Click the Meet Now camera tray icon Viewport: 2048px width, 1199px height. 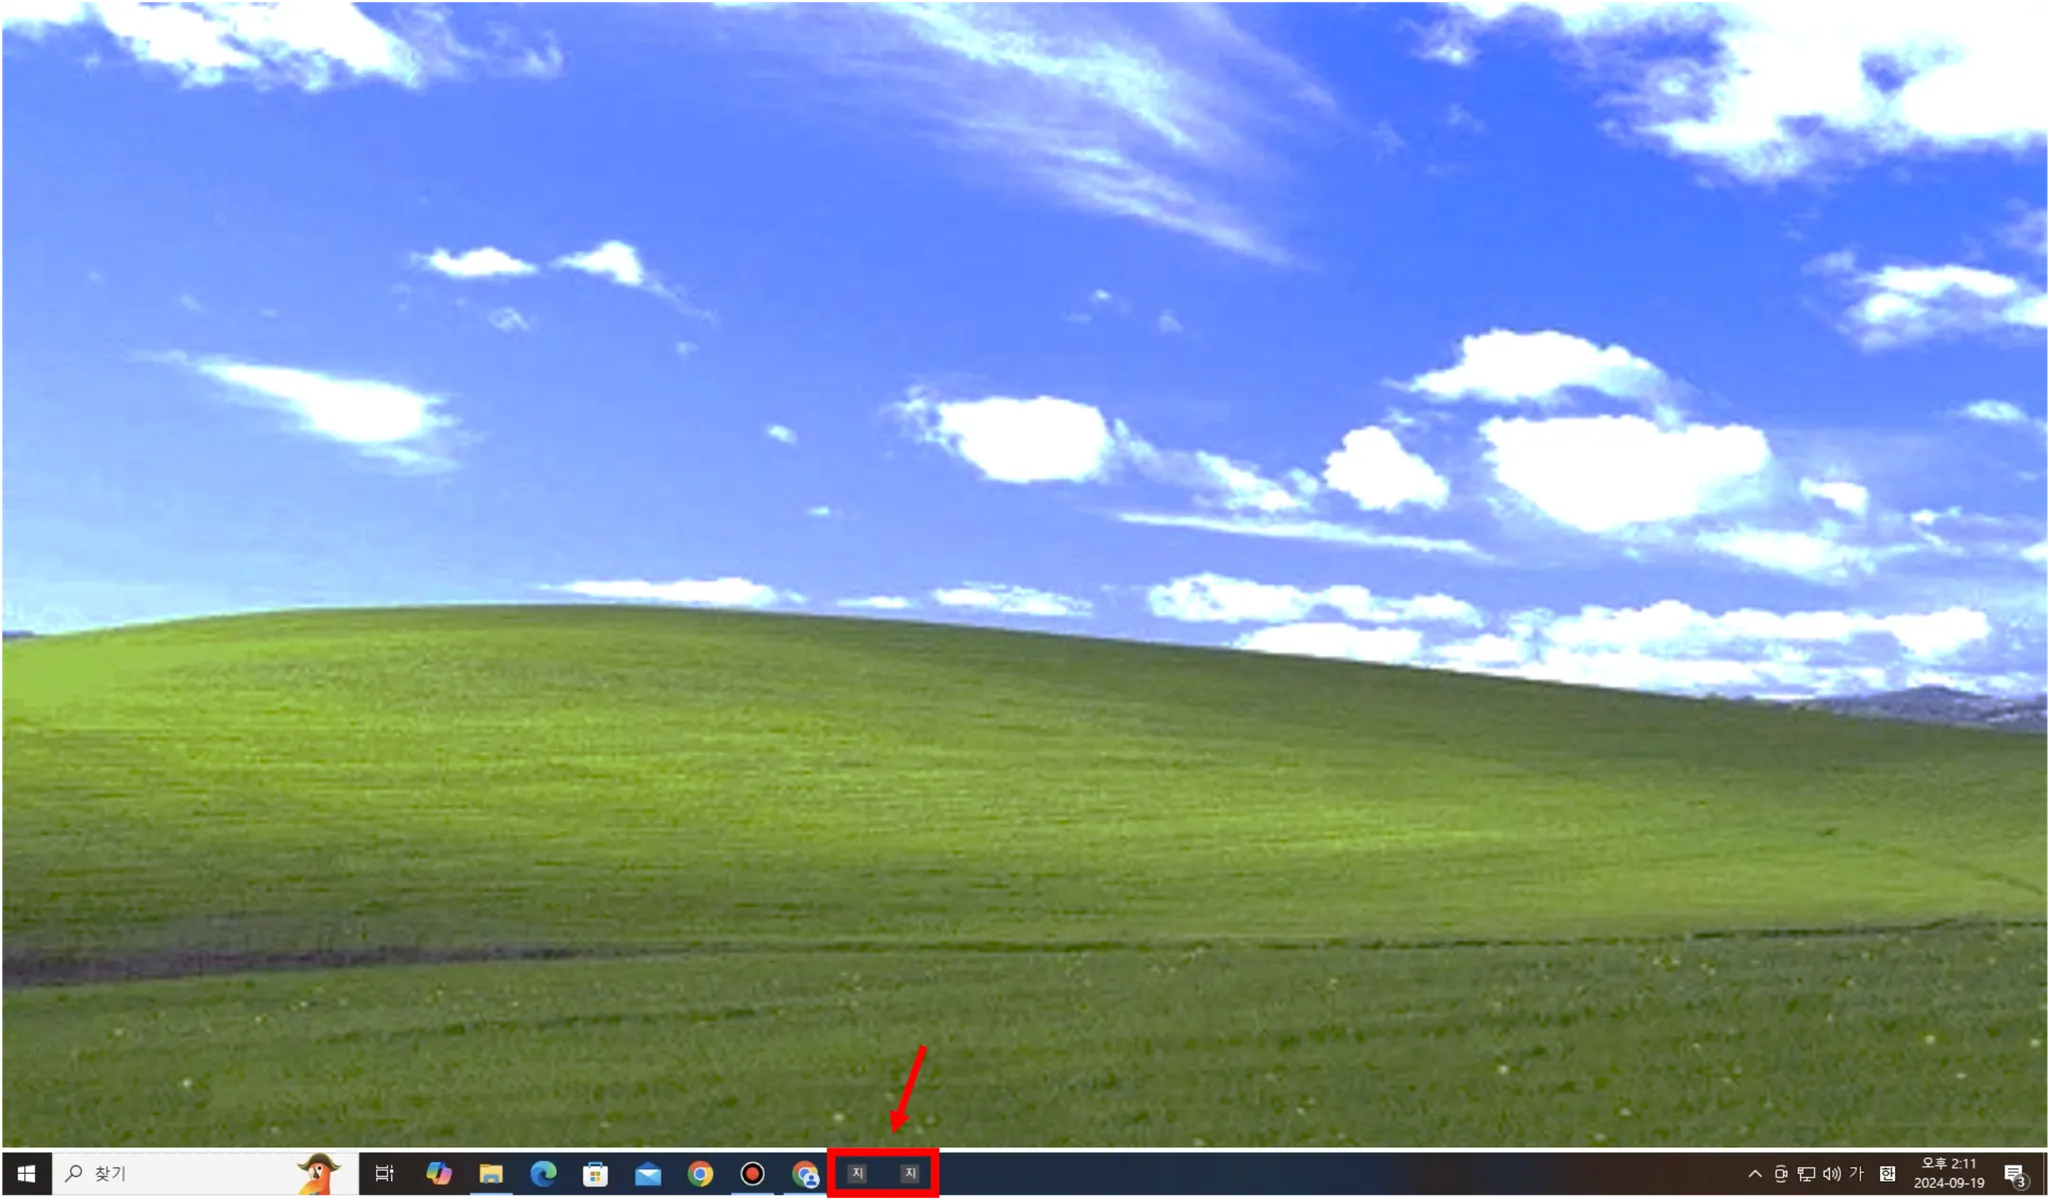[x=1780, y=1174]
